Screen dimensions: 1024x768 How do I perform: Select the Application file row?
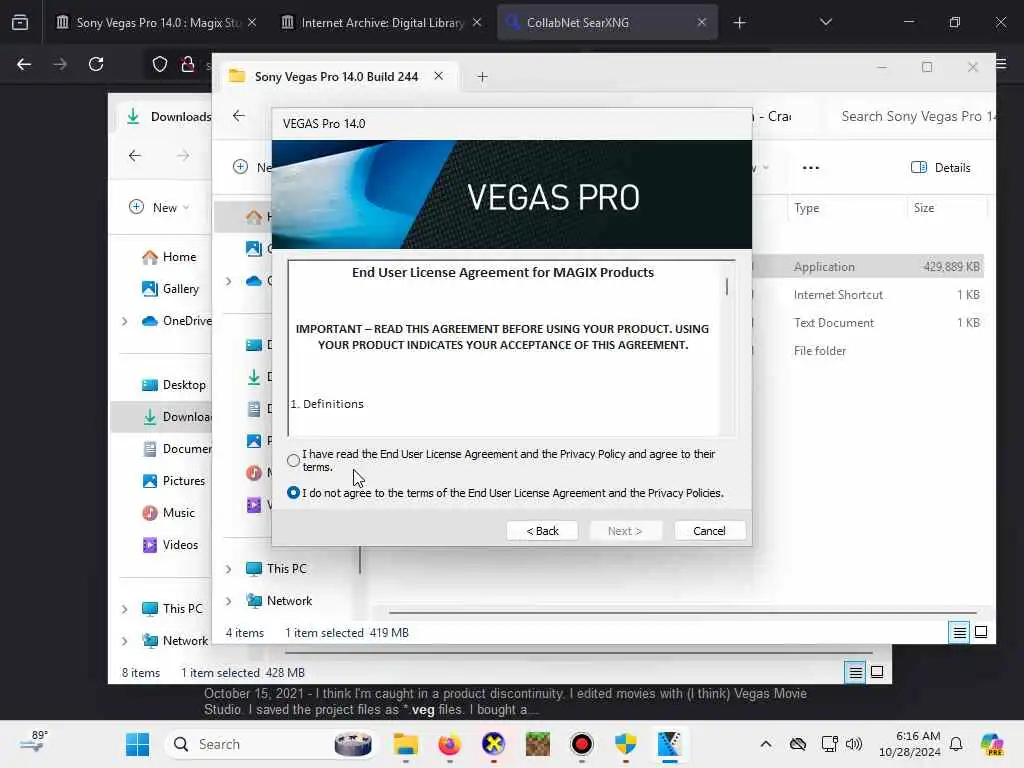pos(867,266)
